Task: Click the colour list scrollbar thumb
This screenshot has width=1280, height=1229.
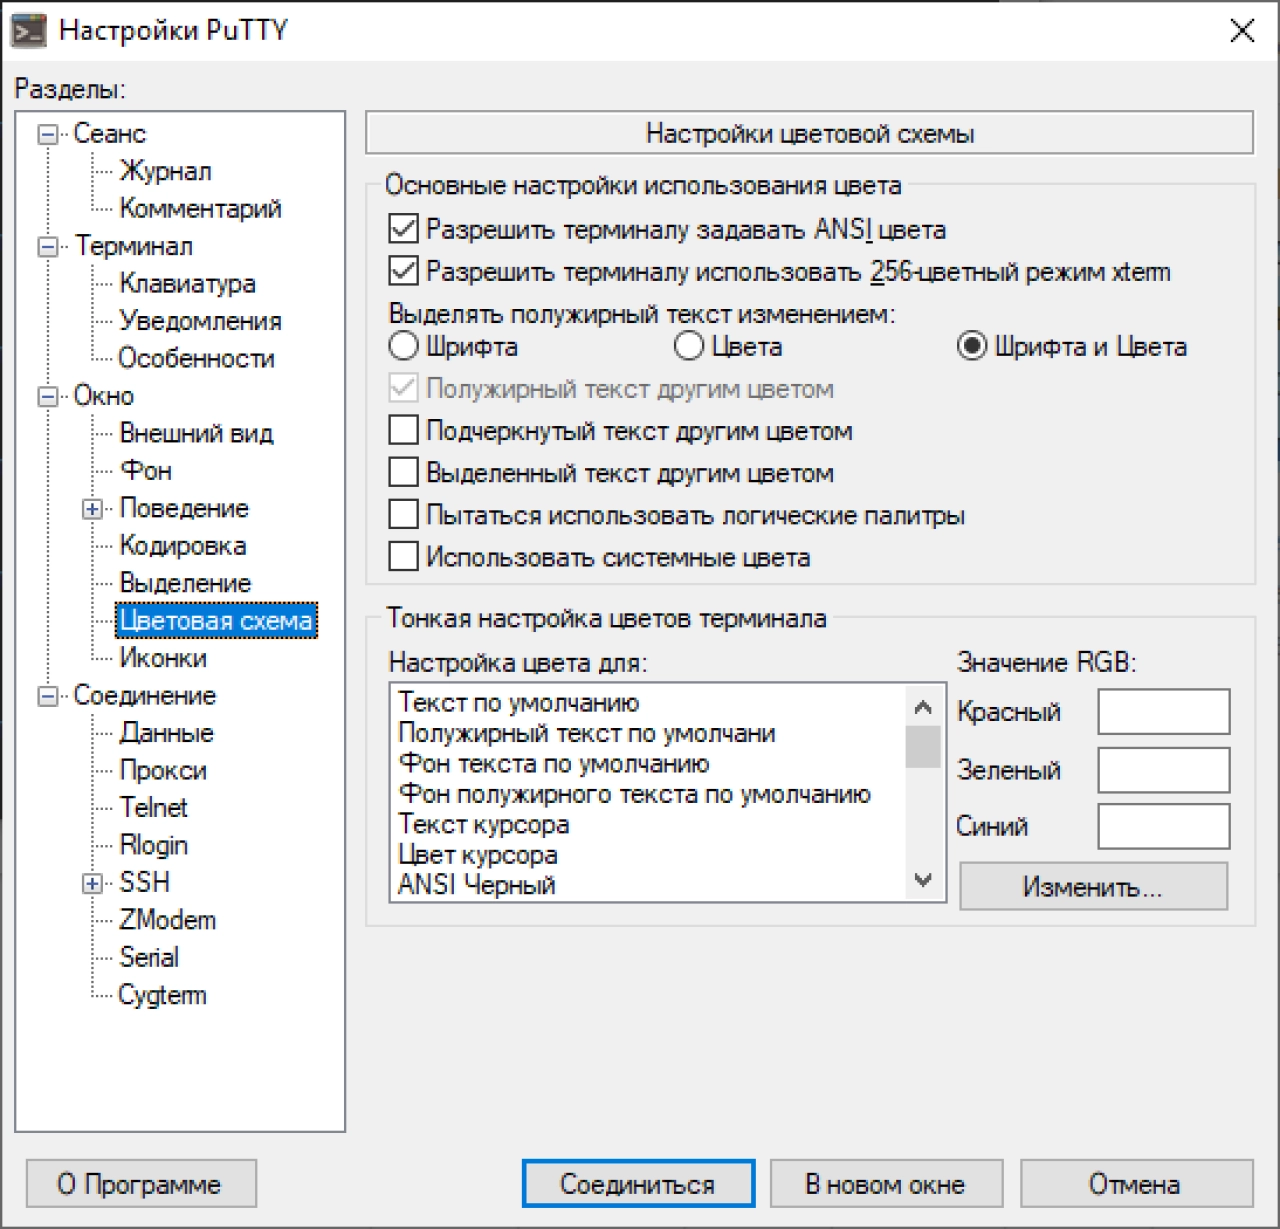Action: coord(923,746)
